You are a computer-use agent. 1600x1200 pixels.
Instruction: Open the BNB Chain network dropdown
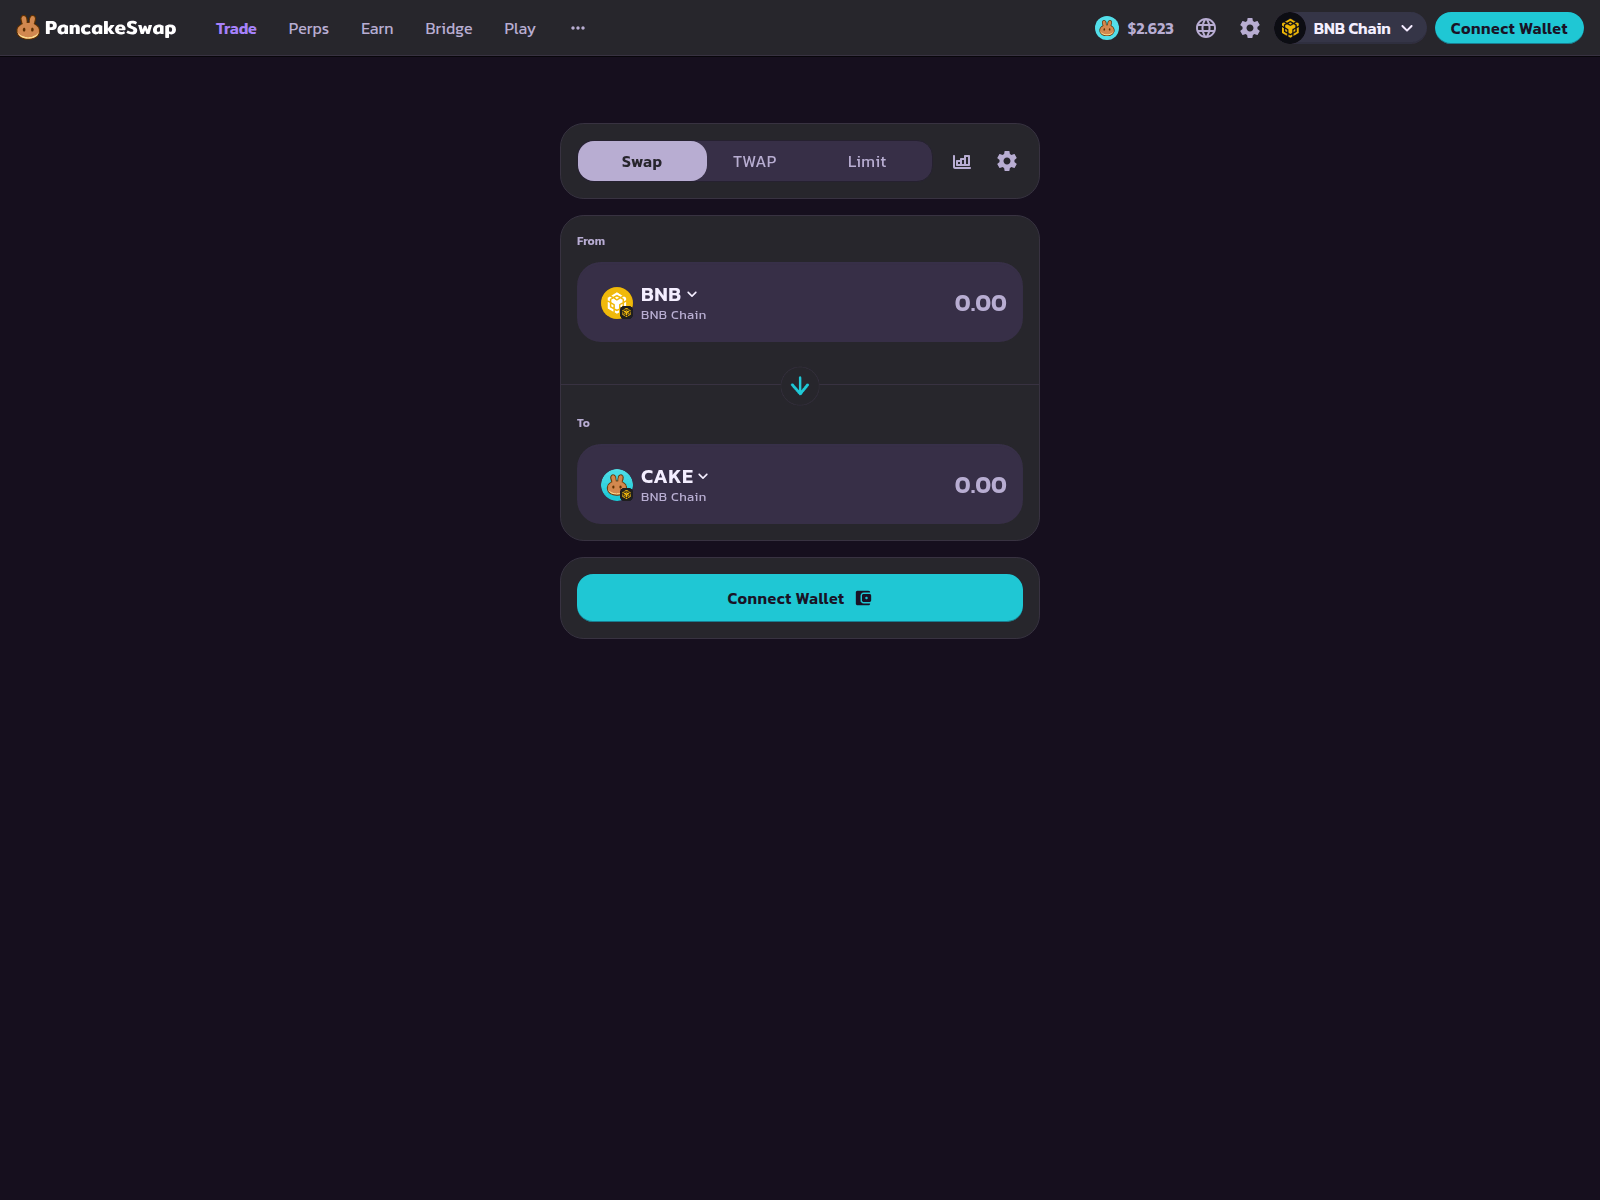1351,28
